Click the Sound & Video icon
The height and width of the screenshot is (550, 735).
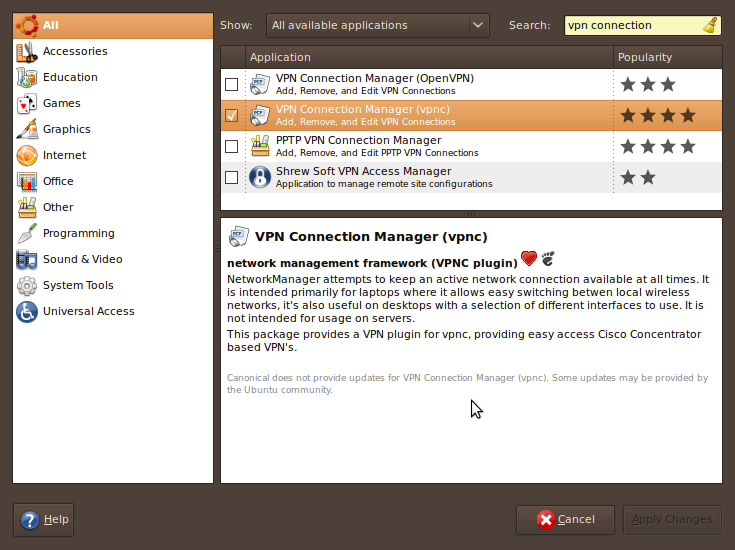(x=27, y=259)
